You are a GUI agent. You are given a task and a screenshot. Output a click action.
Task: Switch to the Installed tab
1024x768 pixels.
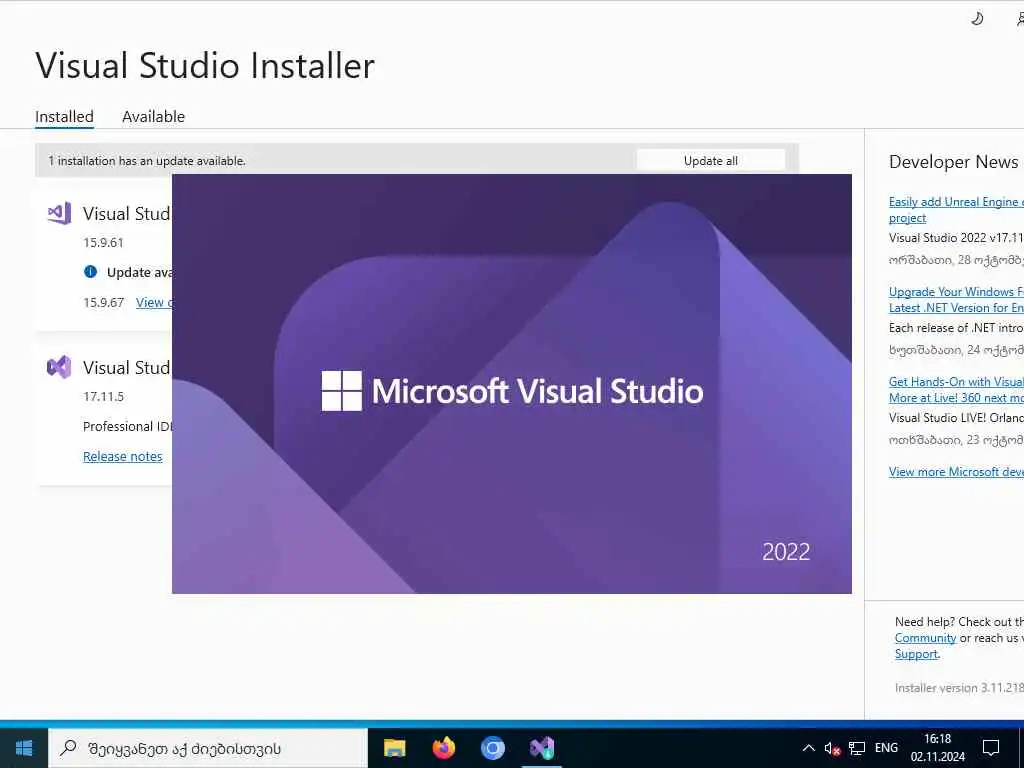[x=64, y=117]
